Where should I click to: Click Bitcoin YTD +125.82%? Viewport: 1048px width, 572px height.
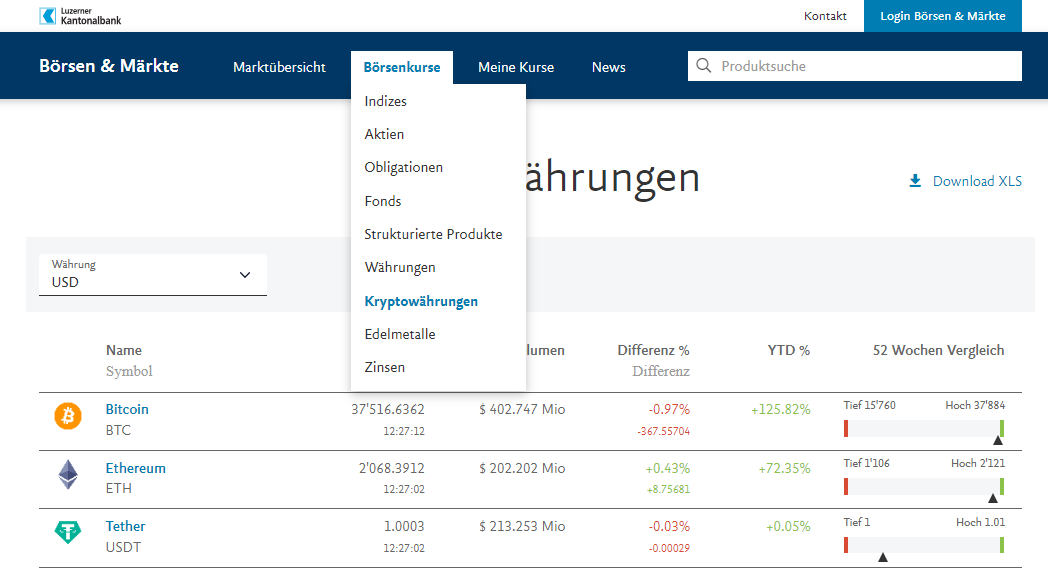tap(781, 409)
